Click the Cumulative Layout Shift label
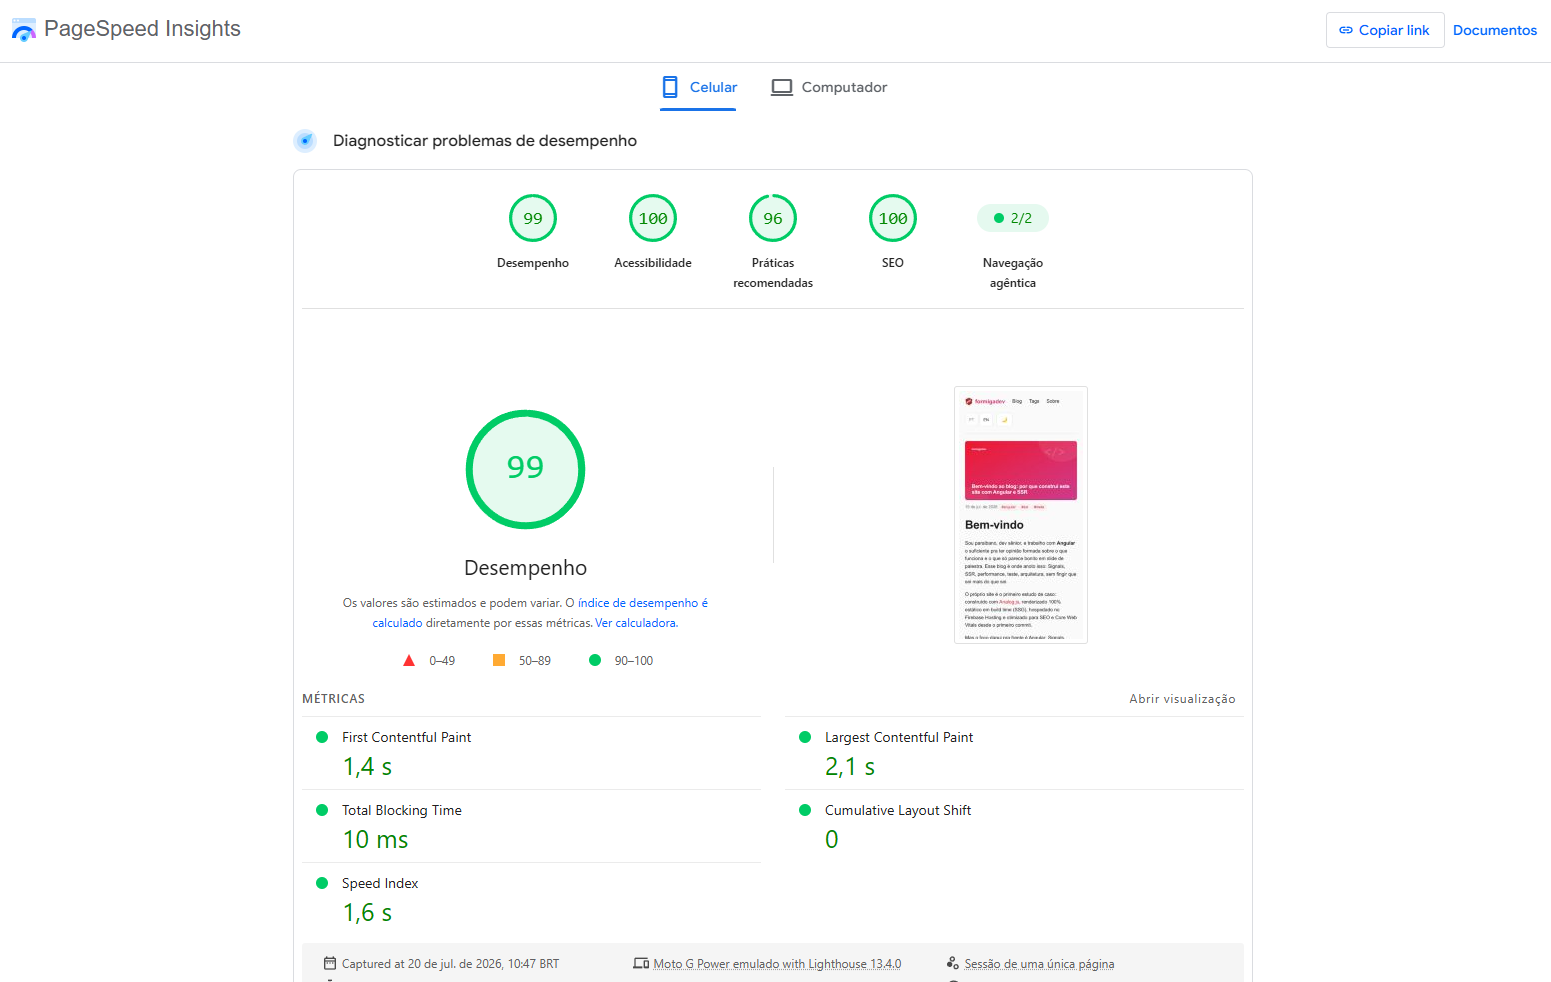The width and height of the screenshot is (1551, 982). [898, 810]
